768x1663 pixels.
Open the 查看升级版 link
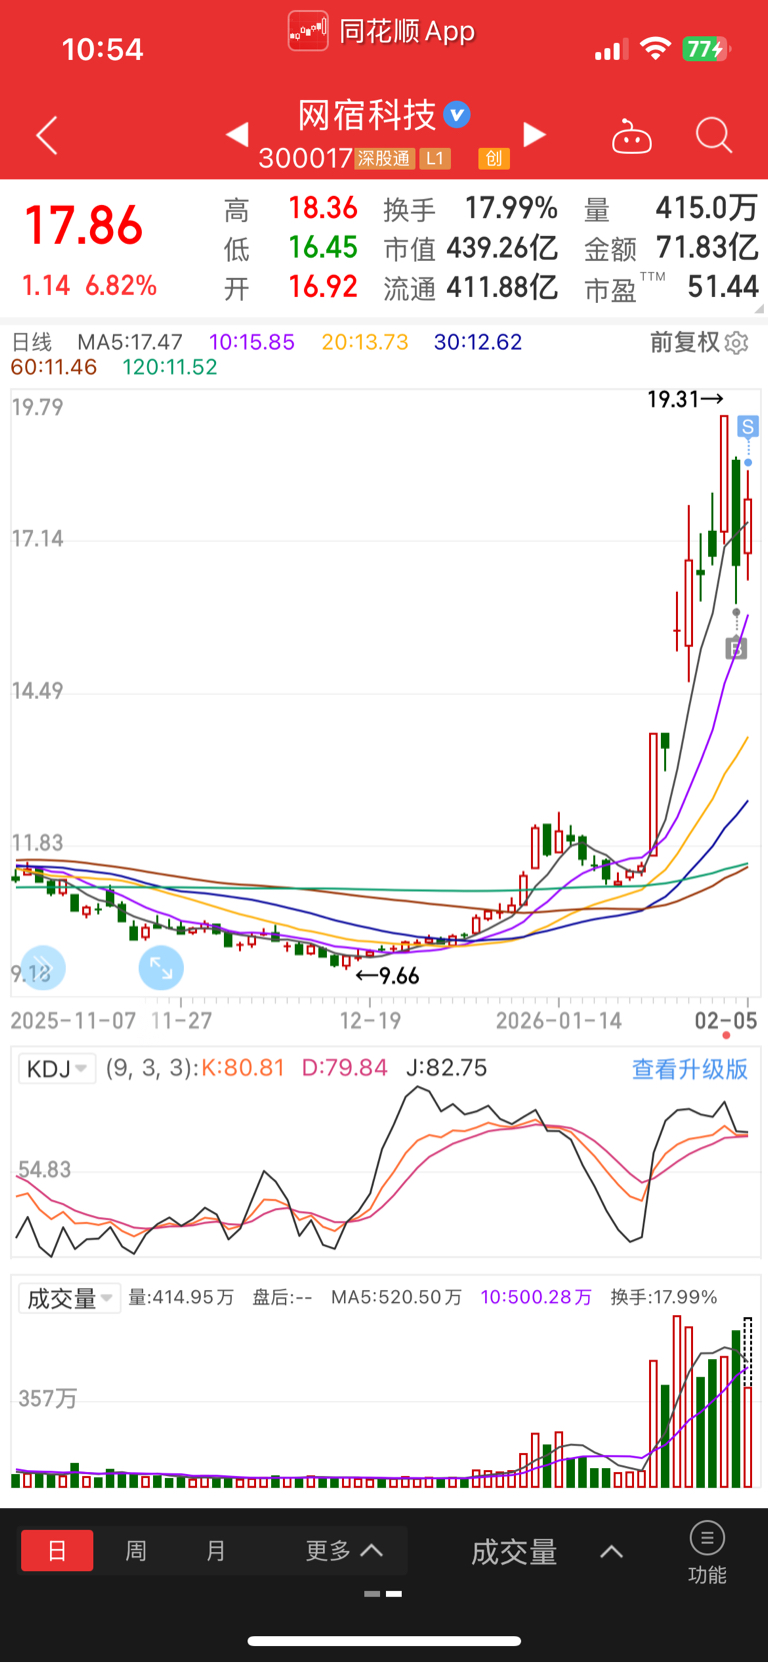(690, 1069)
